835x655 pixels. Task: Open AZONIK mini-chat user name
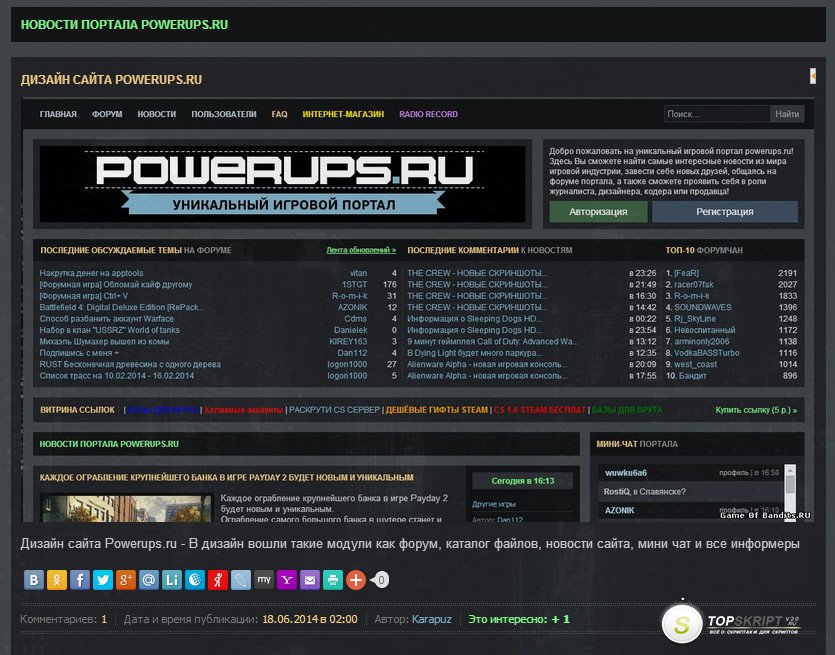pyautogui.click(x=619, y=510)
